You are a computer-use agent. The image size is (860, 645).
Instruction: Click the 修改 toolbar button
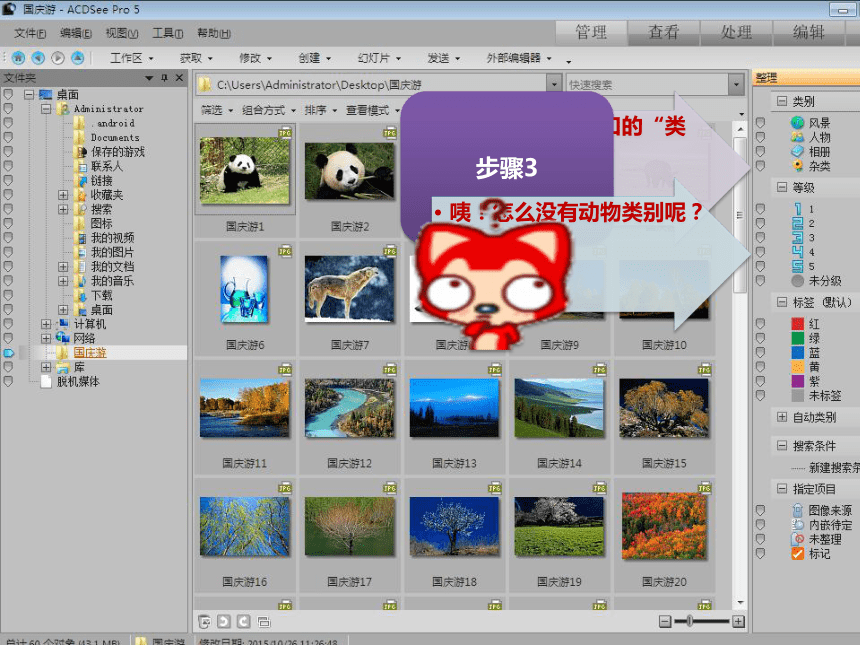tap(255, 58)
